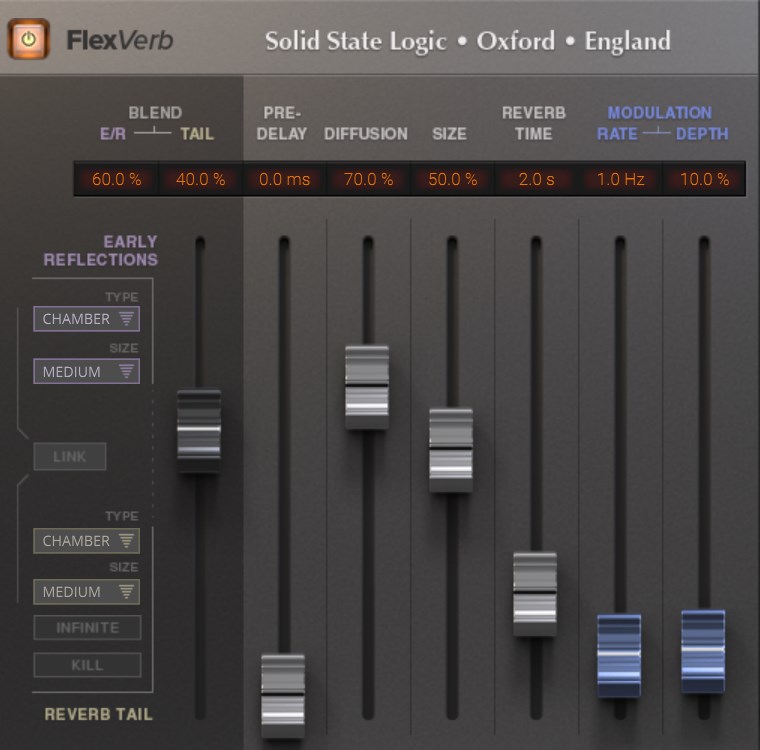Click the Diffusion value 70.0 %

click(368, 180)
